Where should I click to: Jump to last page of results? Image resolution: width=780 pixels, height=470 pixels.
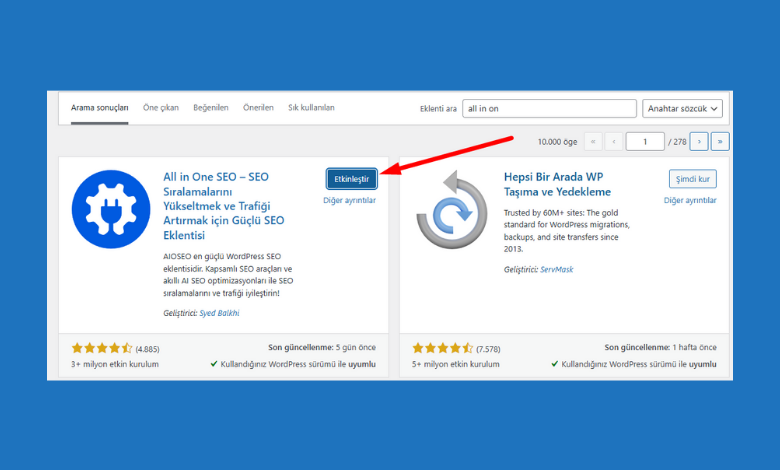pos(720,142)
